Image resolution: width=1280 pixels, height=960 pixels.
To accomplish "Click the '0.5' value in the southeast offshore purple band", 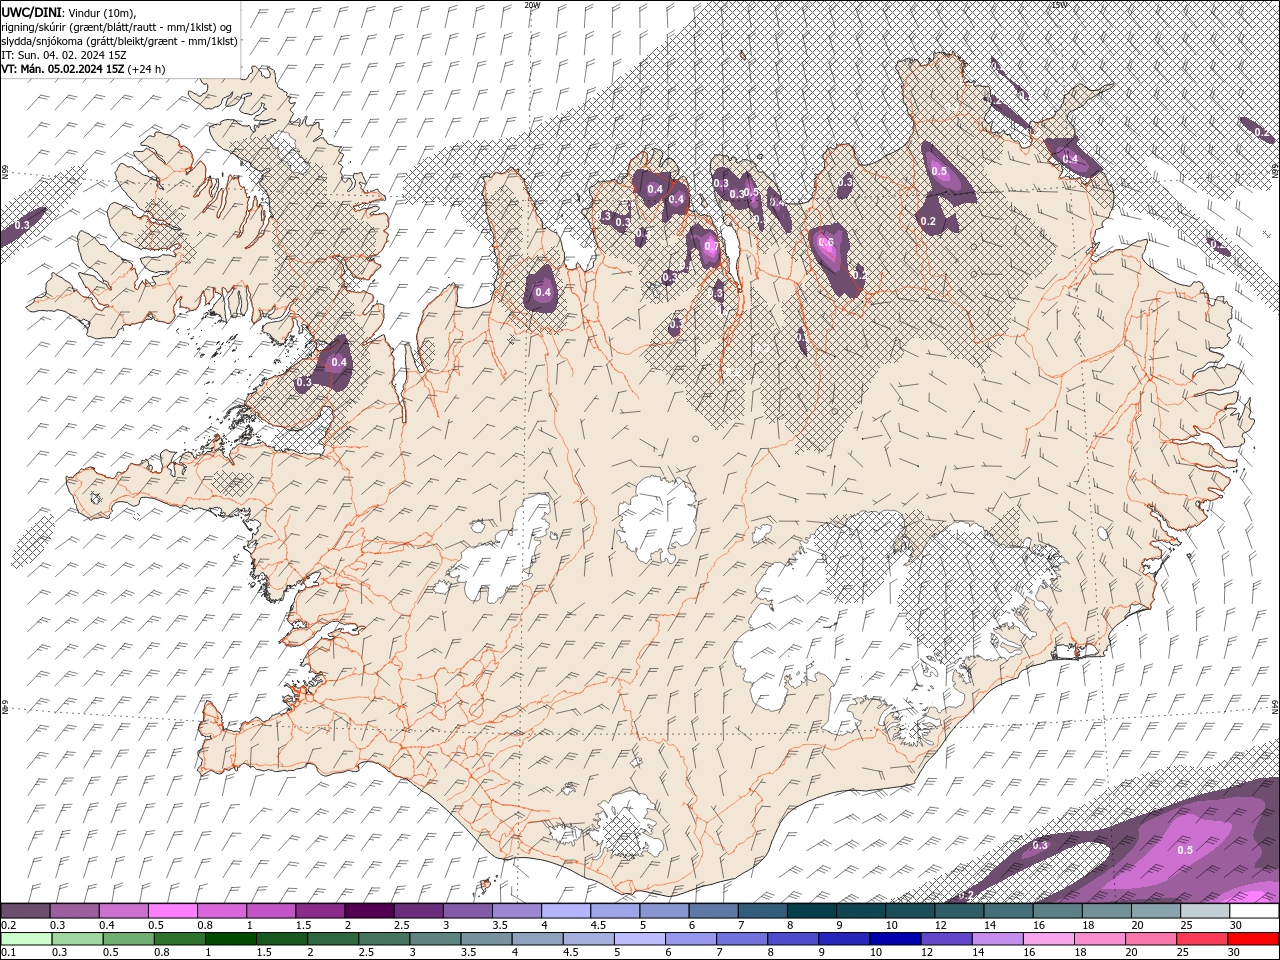I will click(x=1185, y=850).
